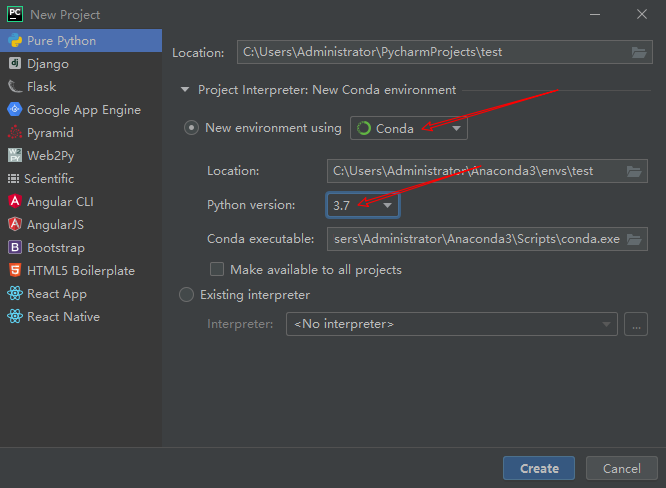Browse folder icon for Conda executable
This screenshot has height=488, width=666.
pos(634,239)
